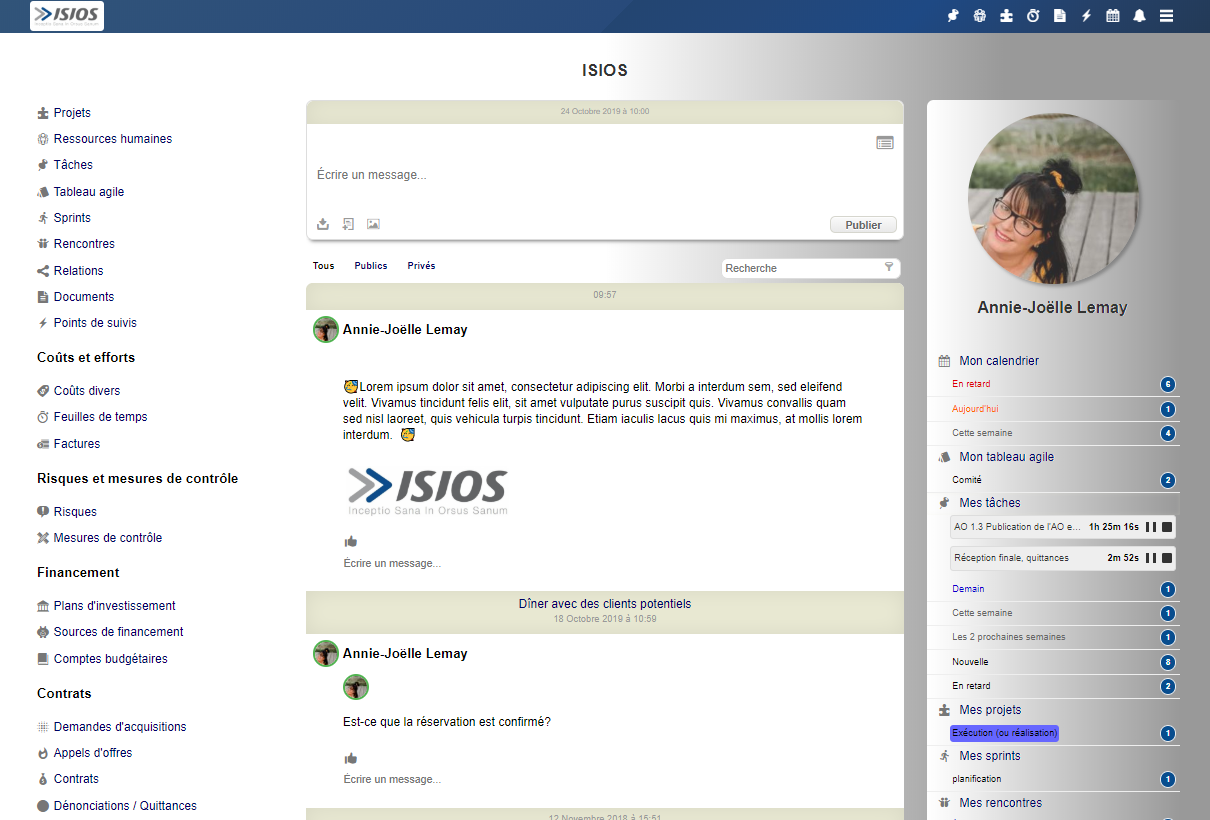Open Relations in the sidebar
This screenshot has height=820, width=1210.
click(78, 271)
